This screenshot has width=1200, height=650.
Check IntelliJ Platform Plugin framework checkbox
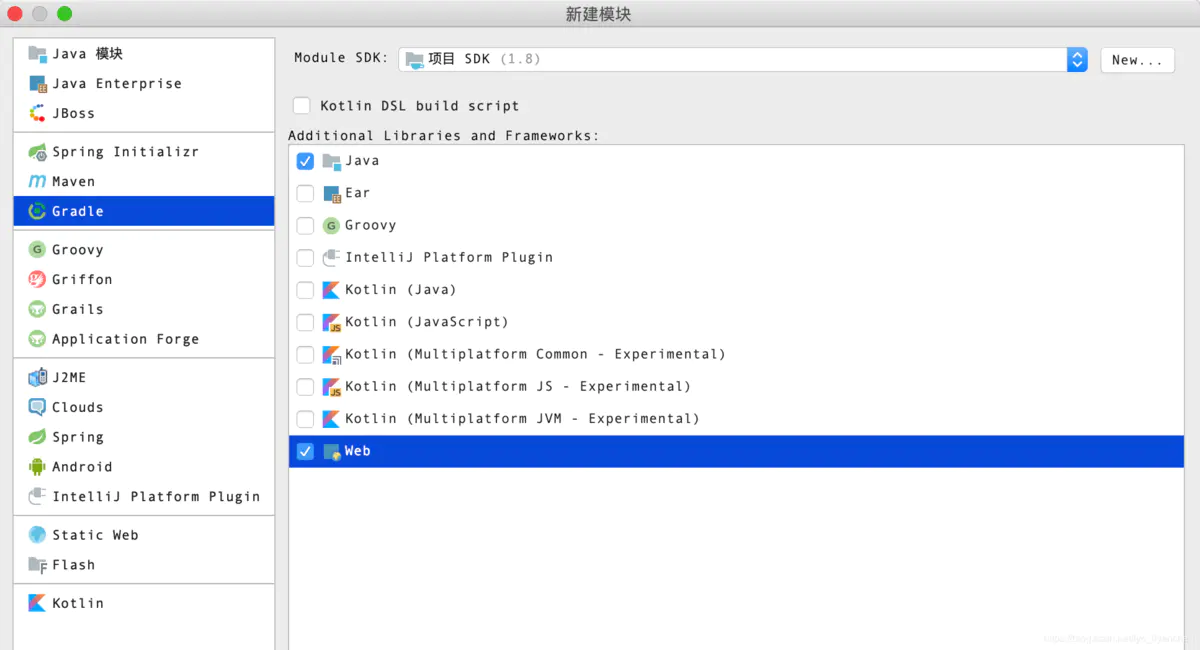click(305, 258)
